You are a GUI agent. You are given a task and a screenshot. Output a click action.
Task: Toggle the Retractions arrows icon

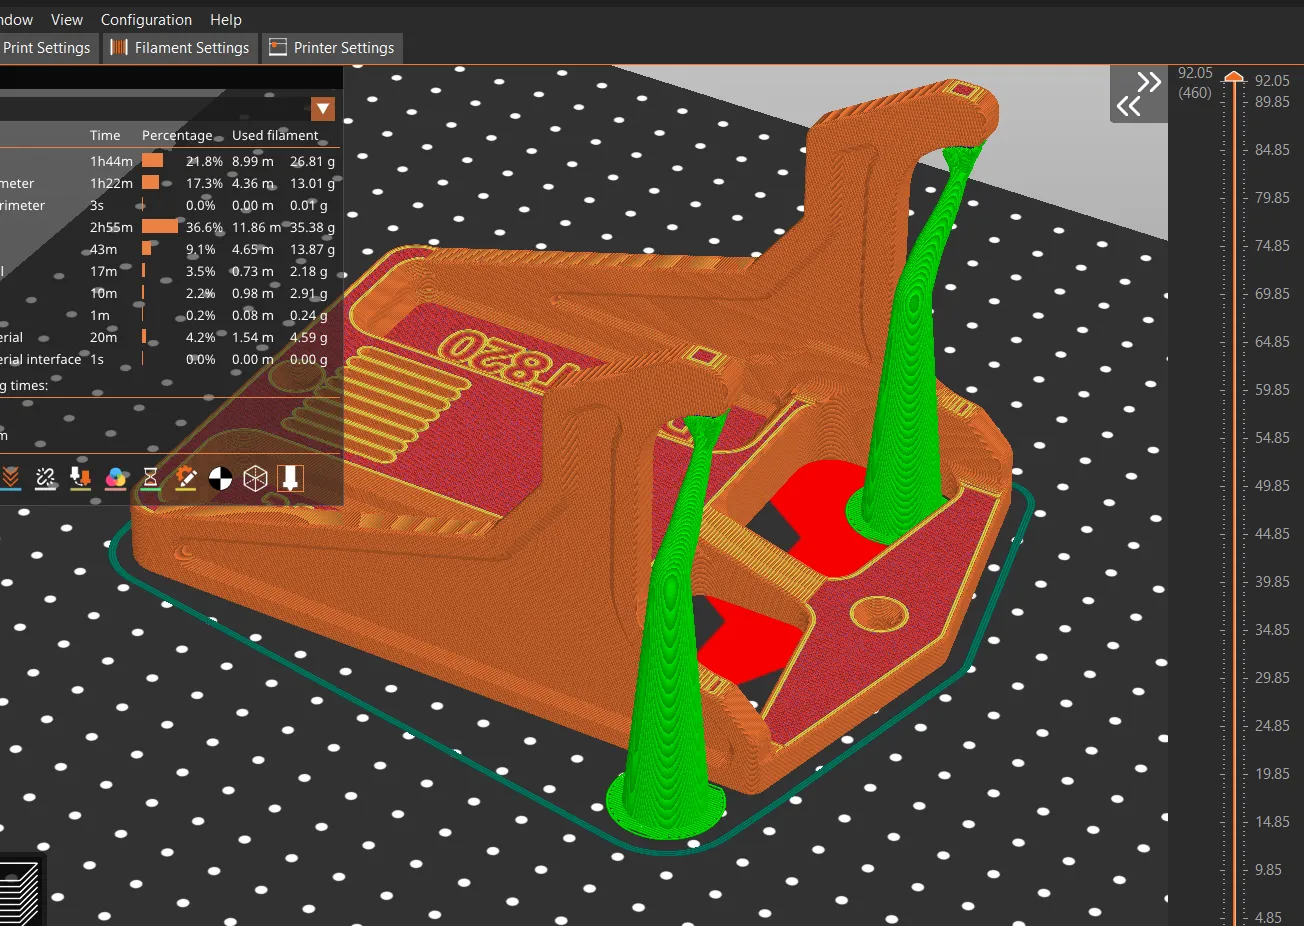[80, 478]
